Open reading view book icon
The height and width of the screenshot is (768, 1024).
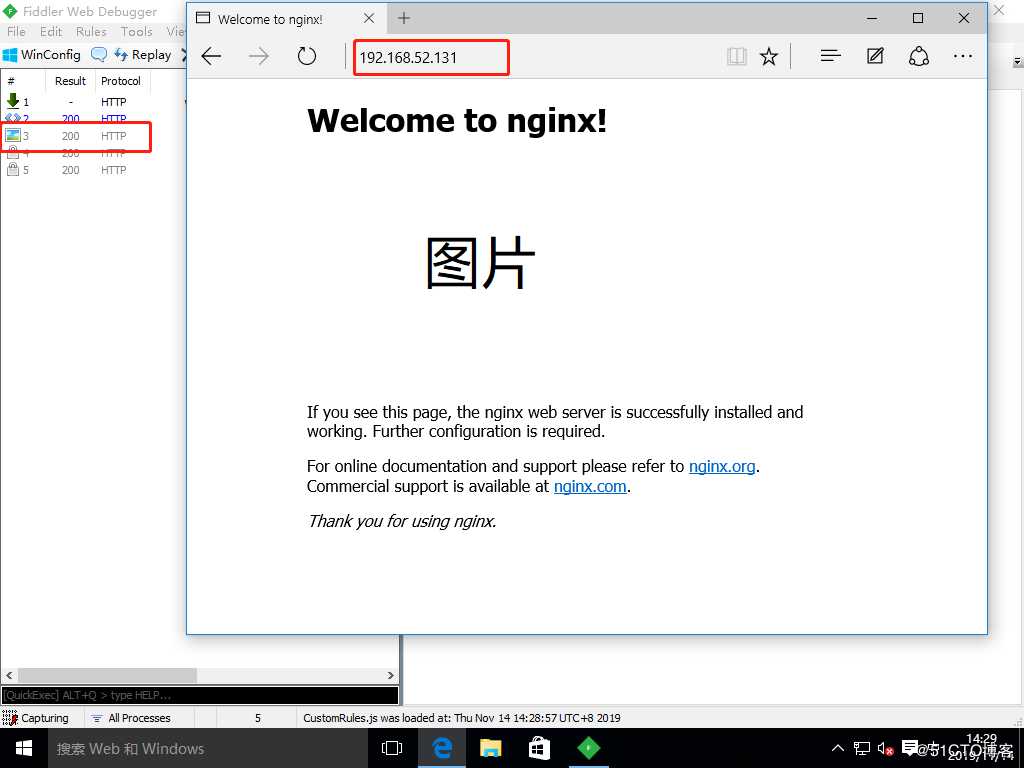(737, 57)
